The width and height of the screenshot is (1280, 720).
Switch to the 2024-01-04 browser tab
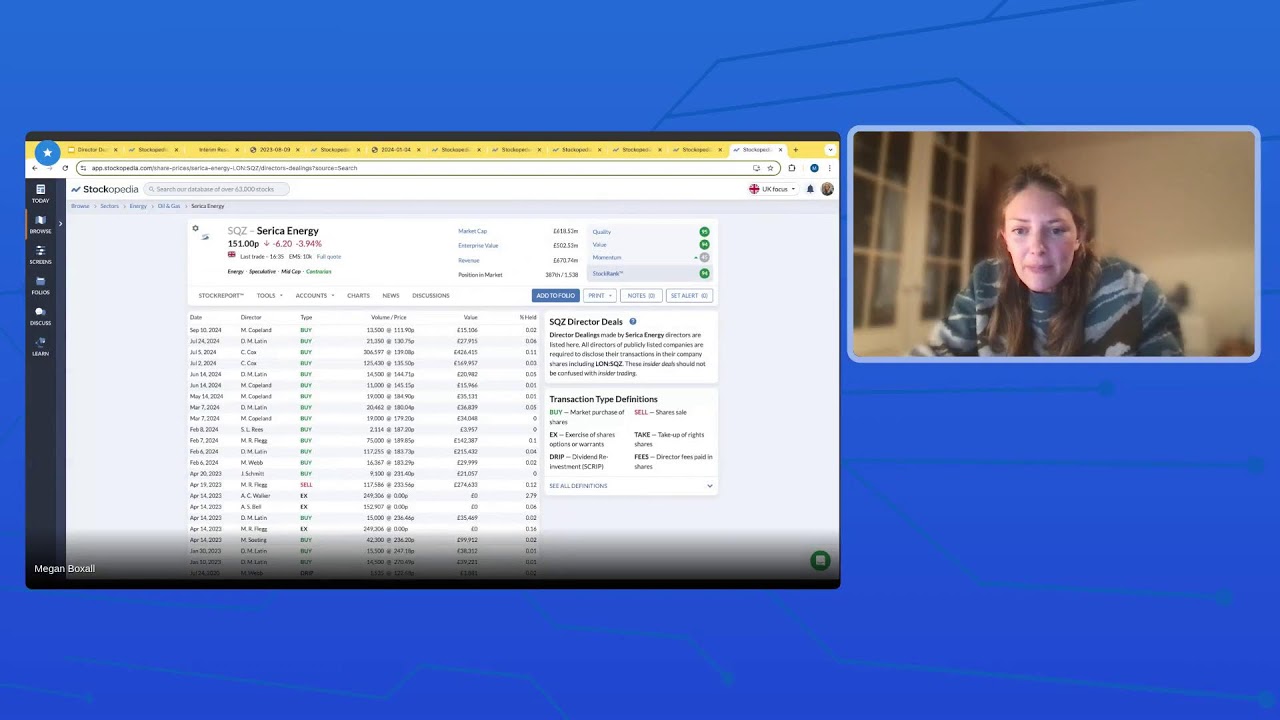394,150
